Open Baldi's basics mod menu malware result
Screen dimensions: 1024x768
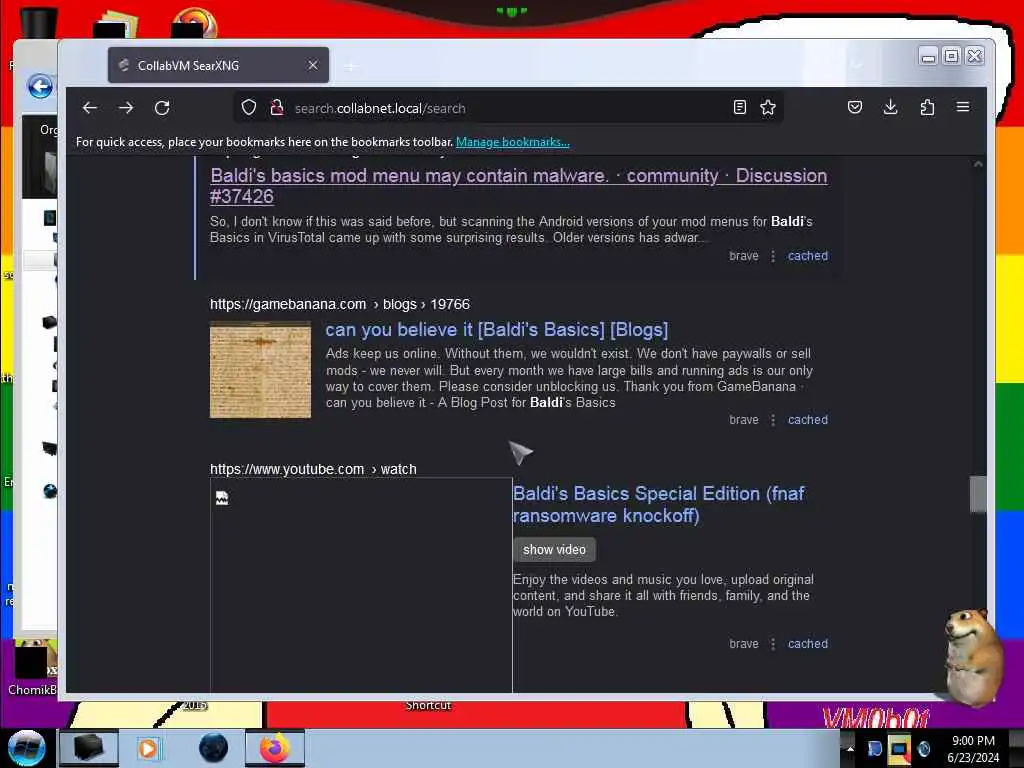click(x=519, y=186)
